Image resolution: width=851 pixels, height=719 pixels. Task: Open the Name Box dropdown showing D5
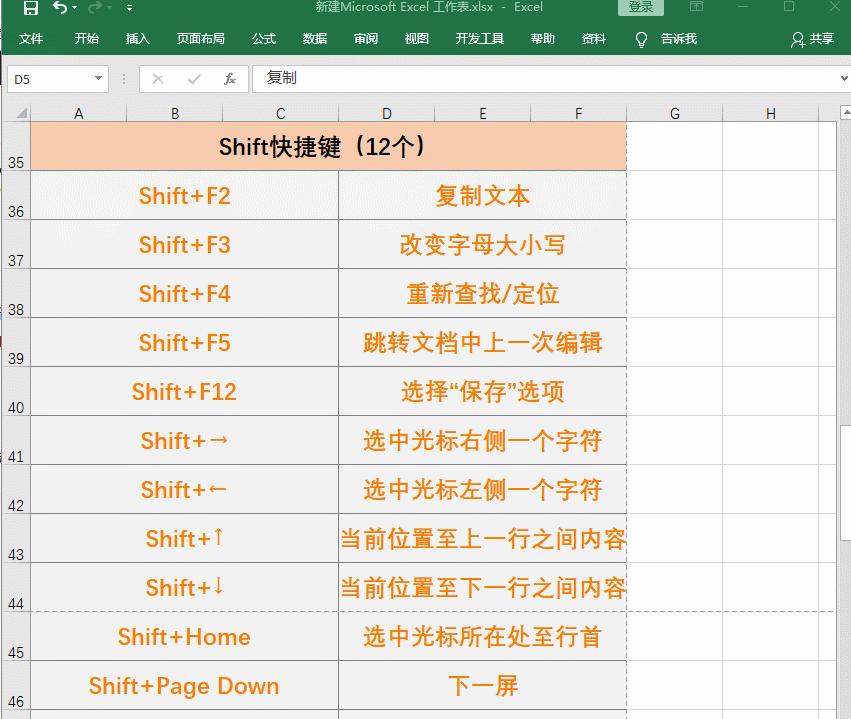(98, 77)
